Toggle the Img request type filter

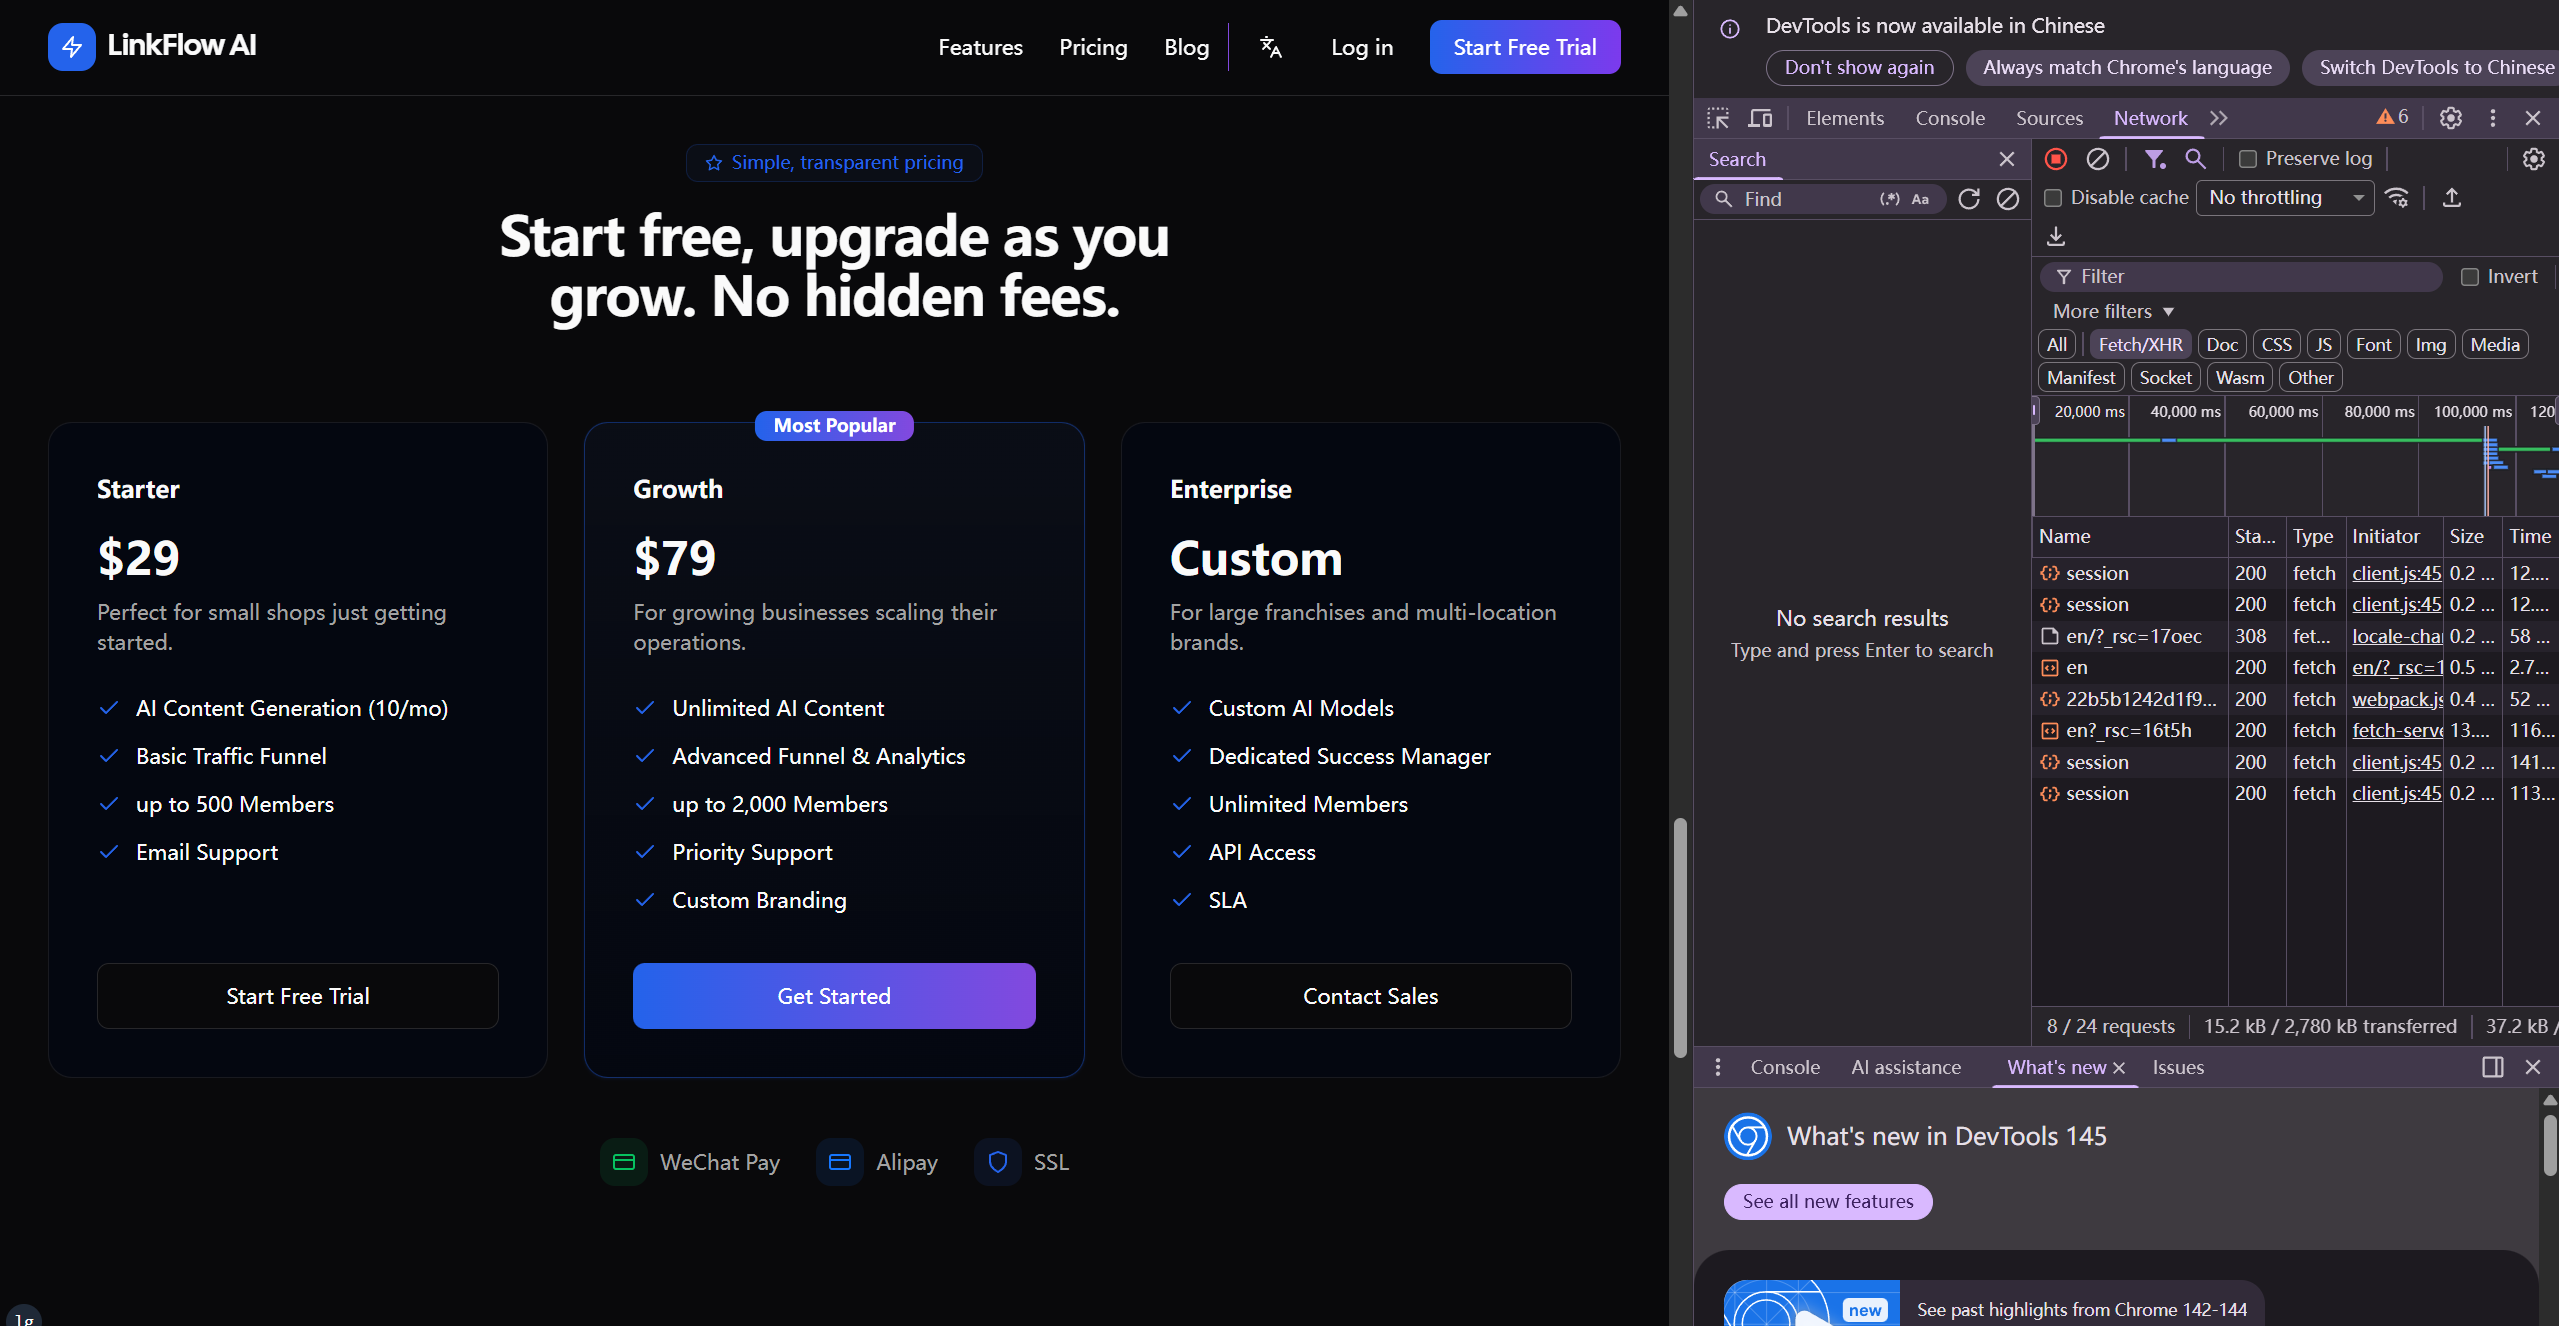(2431, 345)
